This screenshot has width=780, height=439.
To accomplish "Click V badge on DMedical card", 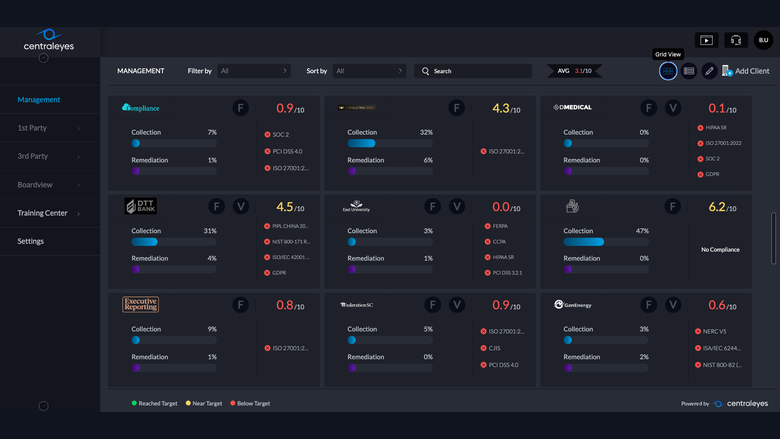I will 673,108.
